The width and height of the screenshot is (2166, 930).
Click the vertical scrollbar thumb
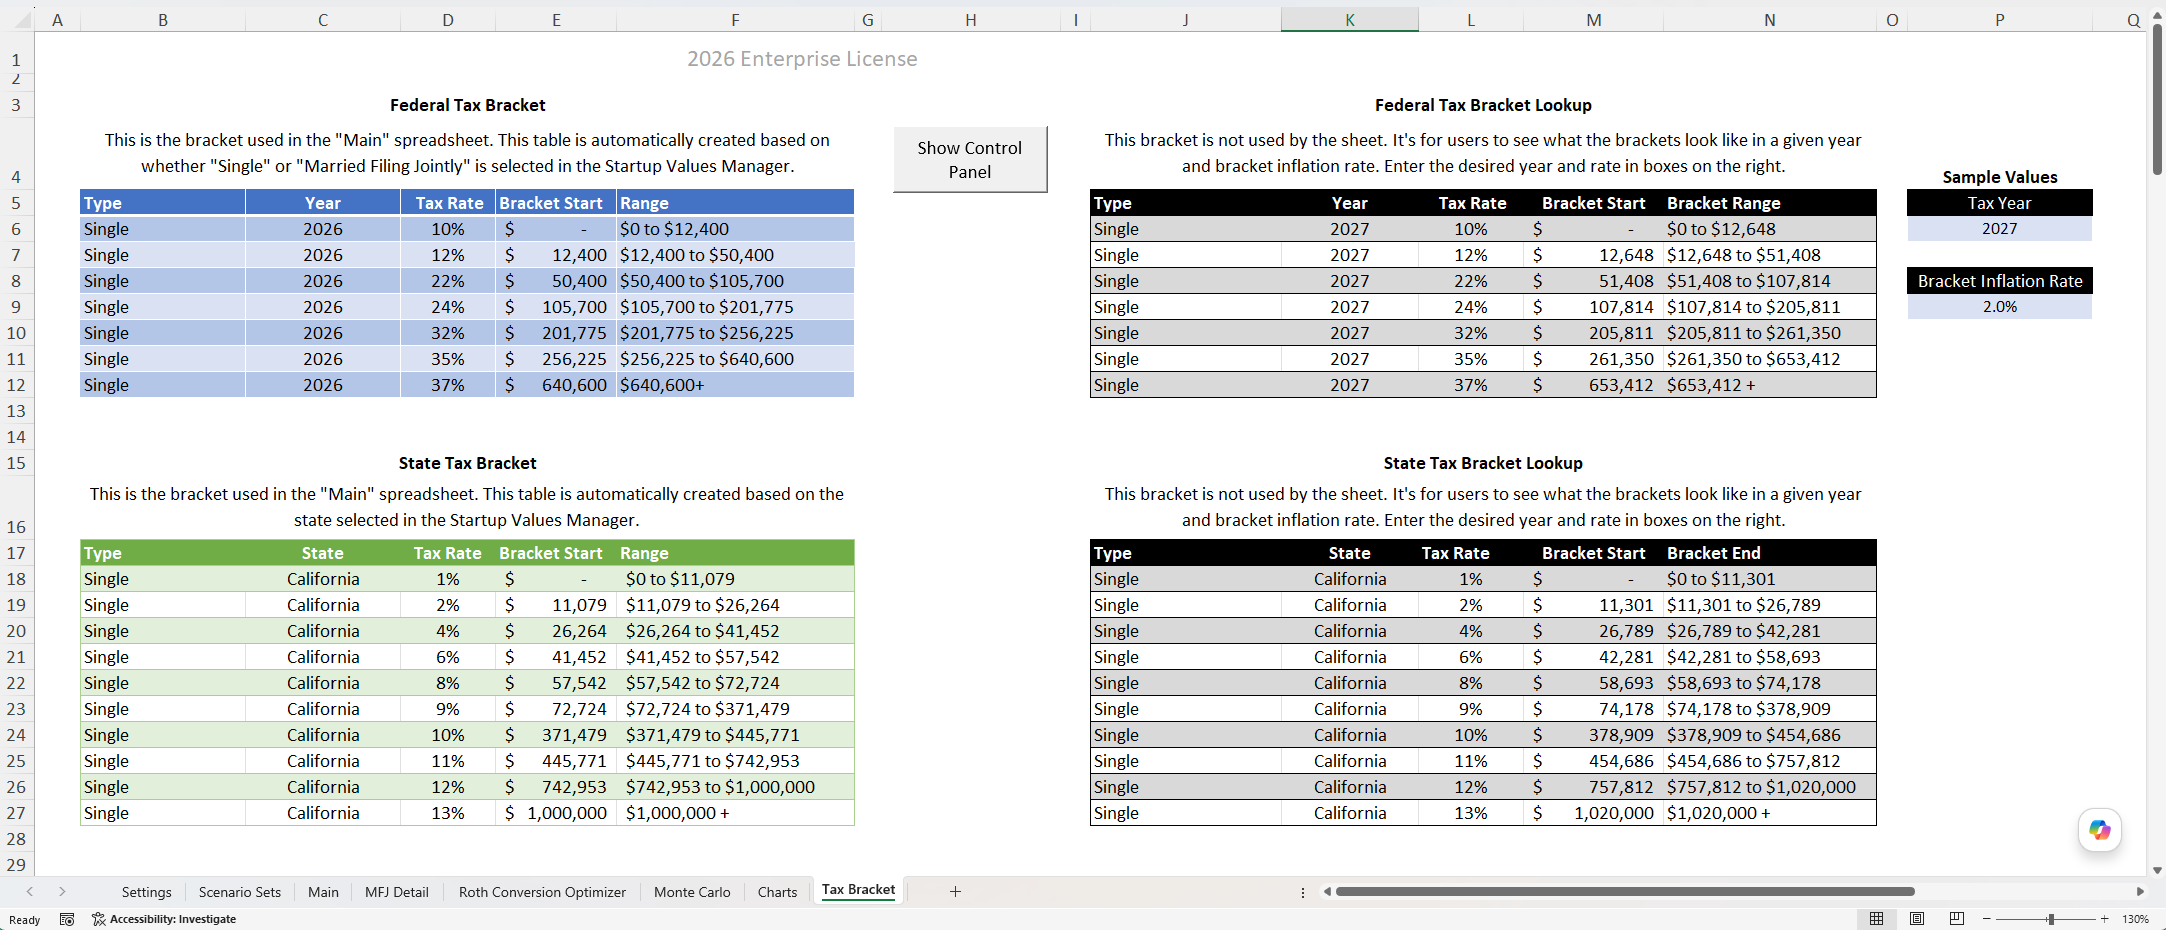(x=2157, y=100)
